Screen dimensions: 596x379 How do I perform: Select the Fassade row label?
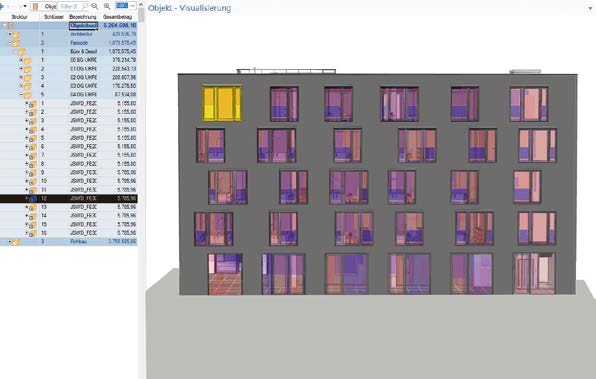[79, 43]
